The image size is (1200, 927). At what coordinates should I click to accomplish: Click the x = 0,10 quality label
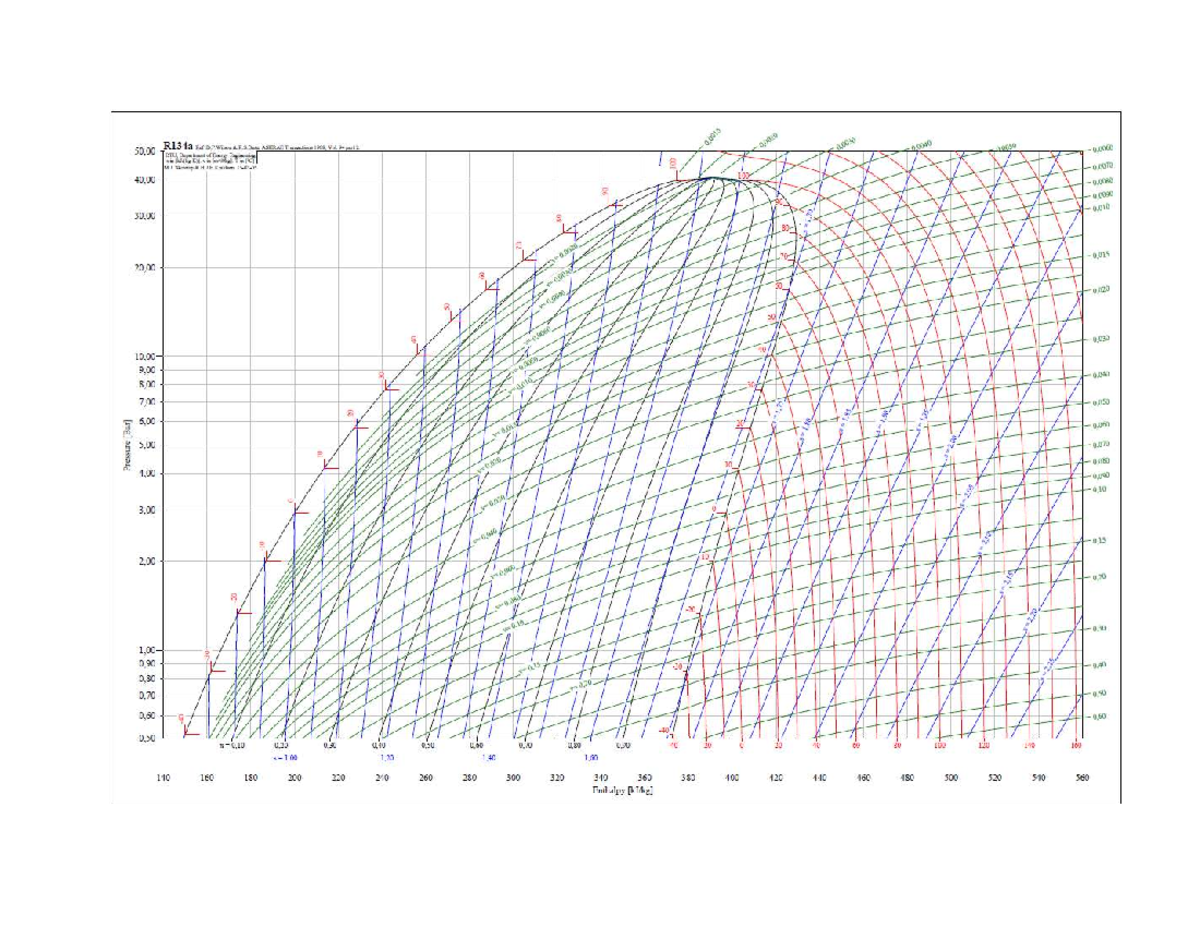231,746
